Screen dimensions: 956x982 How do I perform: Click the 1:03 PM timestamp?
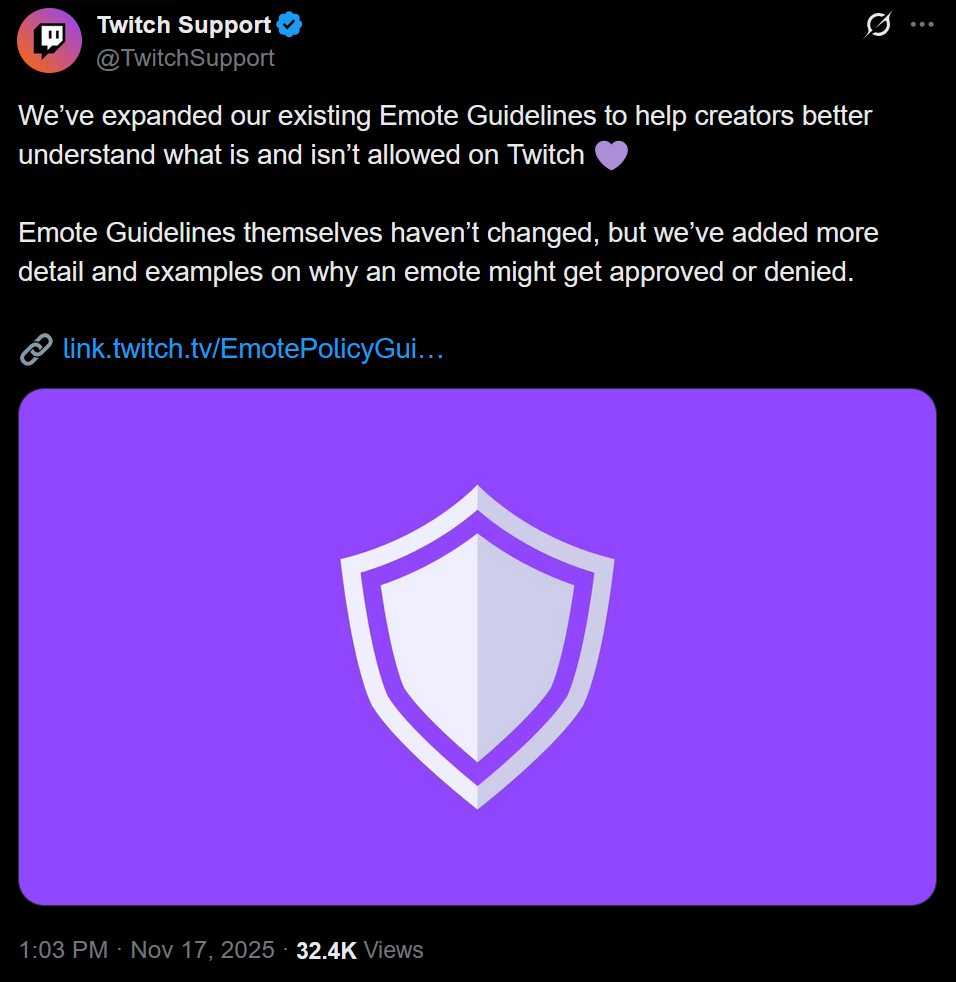click(x=63, y=950)
